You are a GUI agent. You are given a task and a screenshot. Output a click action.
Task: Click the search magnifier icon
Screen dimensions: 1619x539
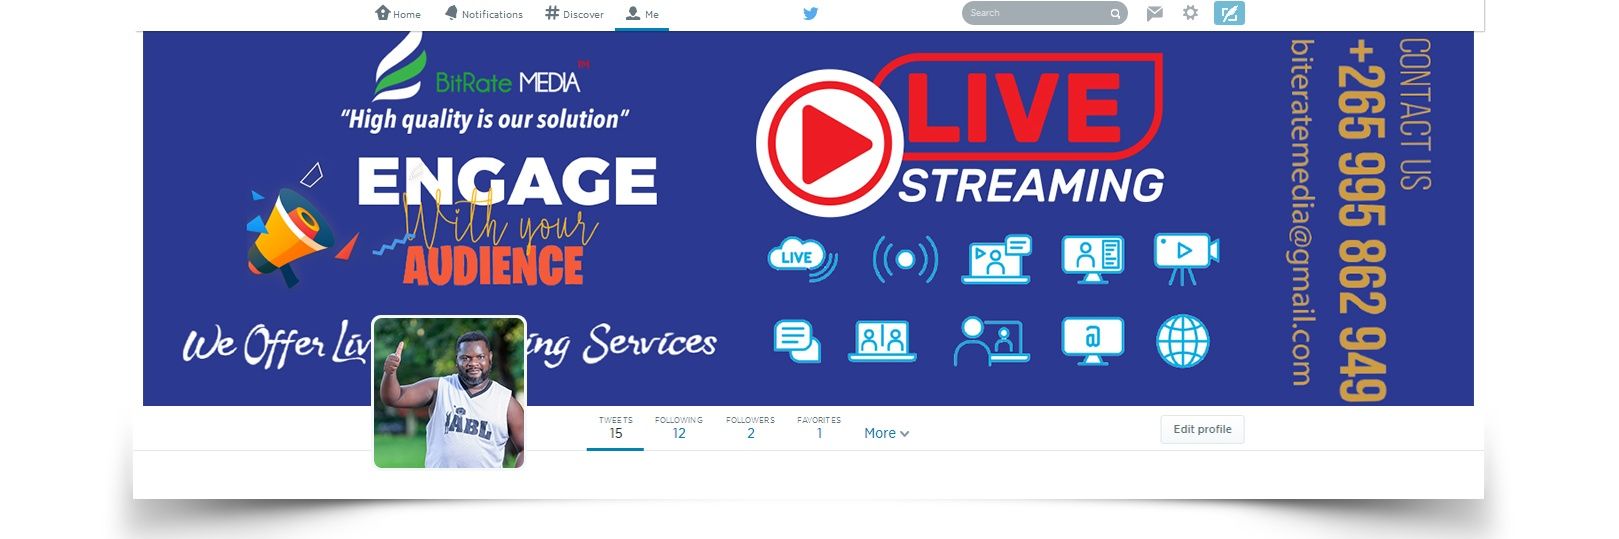click(1115, 14)
